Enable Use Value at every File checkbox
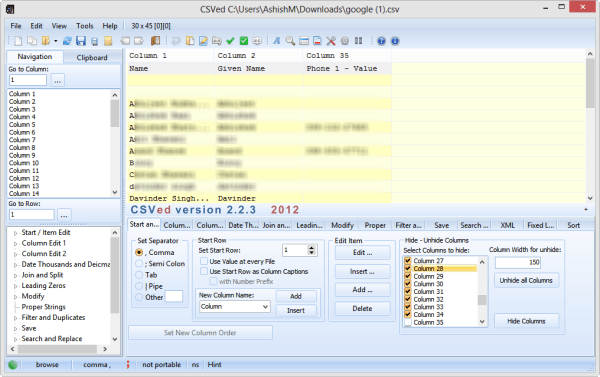 (x=204, y=261)
